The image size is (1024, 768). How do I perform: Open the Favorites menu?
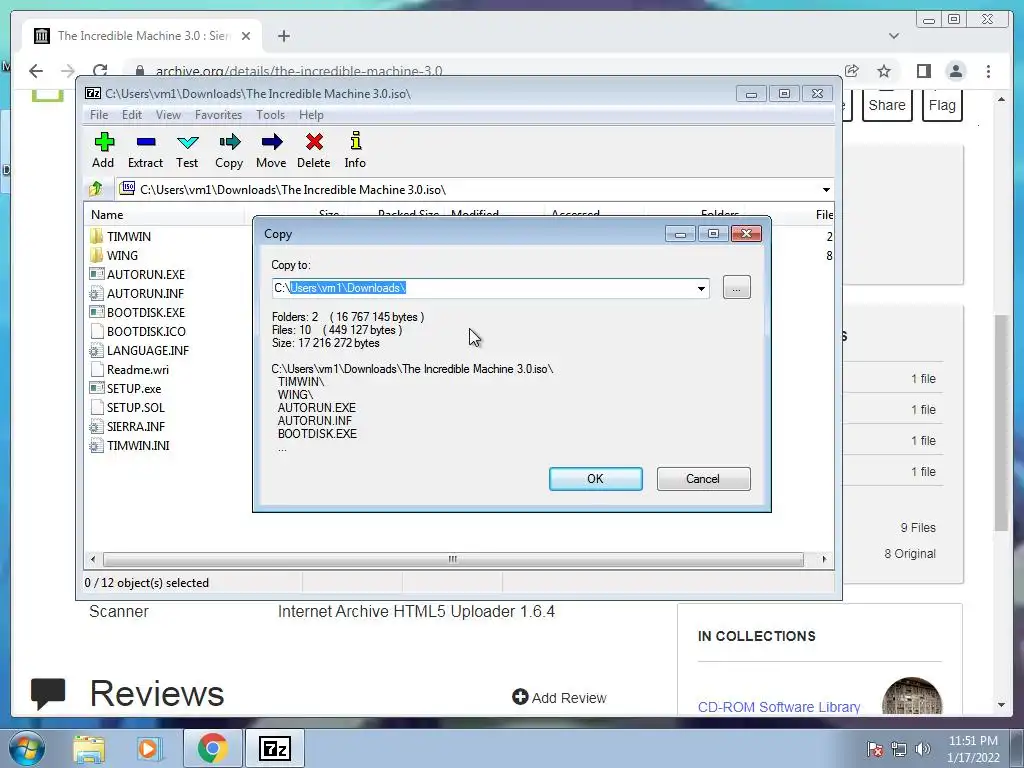point(218,115)
